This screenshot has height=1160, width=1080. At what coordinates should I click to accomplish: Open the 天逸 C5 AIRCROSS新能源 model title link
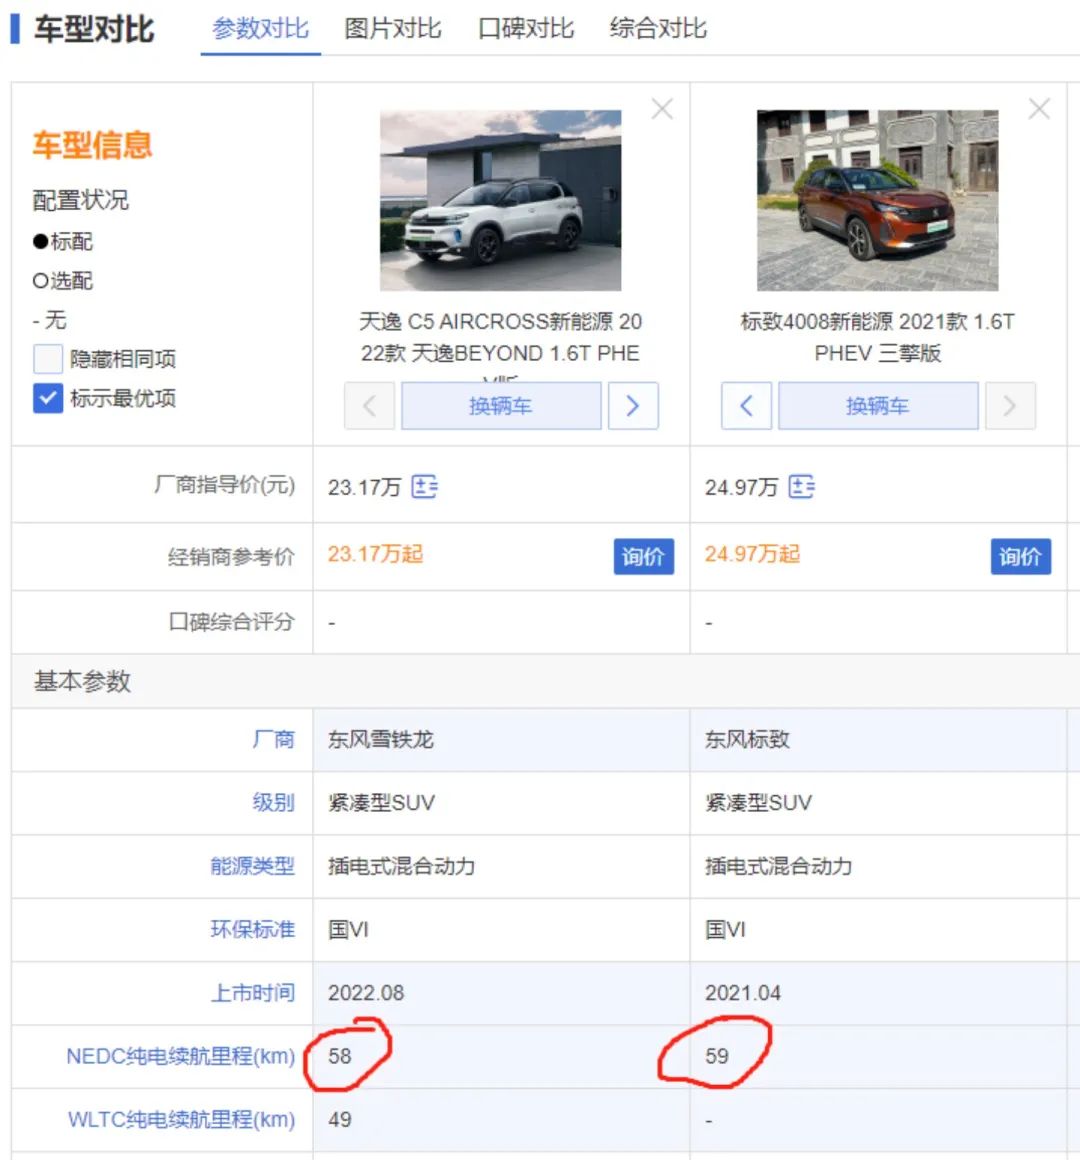click(501, 337)
